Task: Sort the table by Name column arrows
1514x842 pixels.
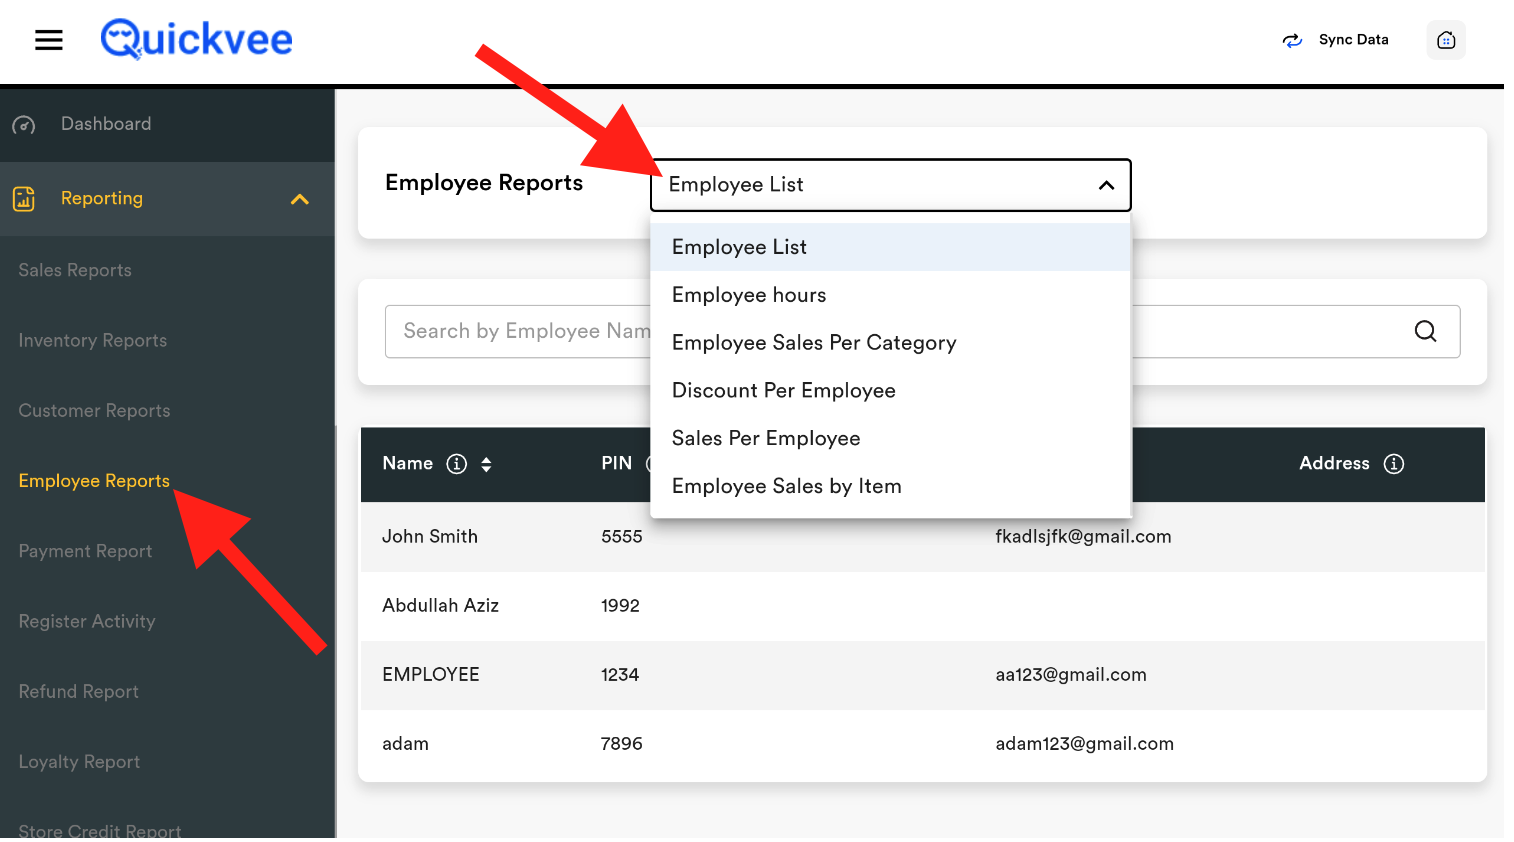Action: click(x=486, y=464)
